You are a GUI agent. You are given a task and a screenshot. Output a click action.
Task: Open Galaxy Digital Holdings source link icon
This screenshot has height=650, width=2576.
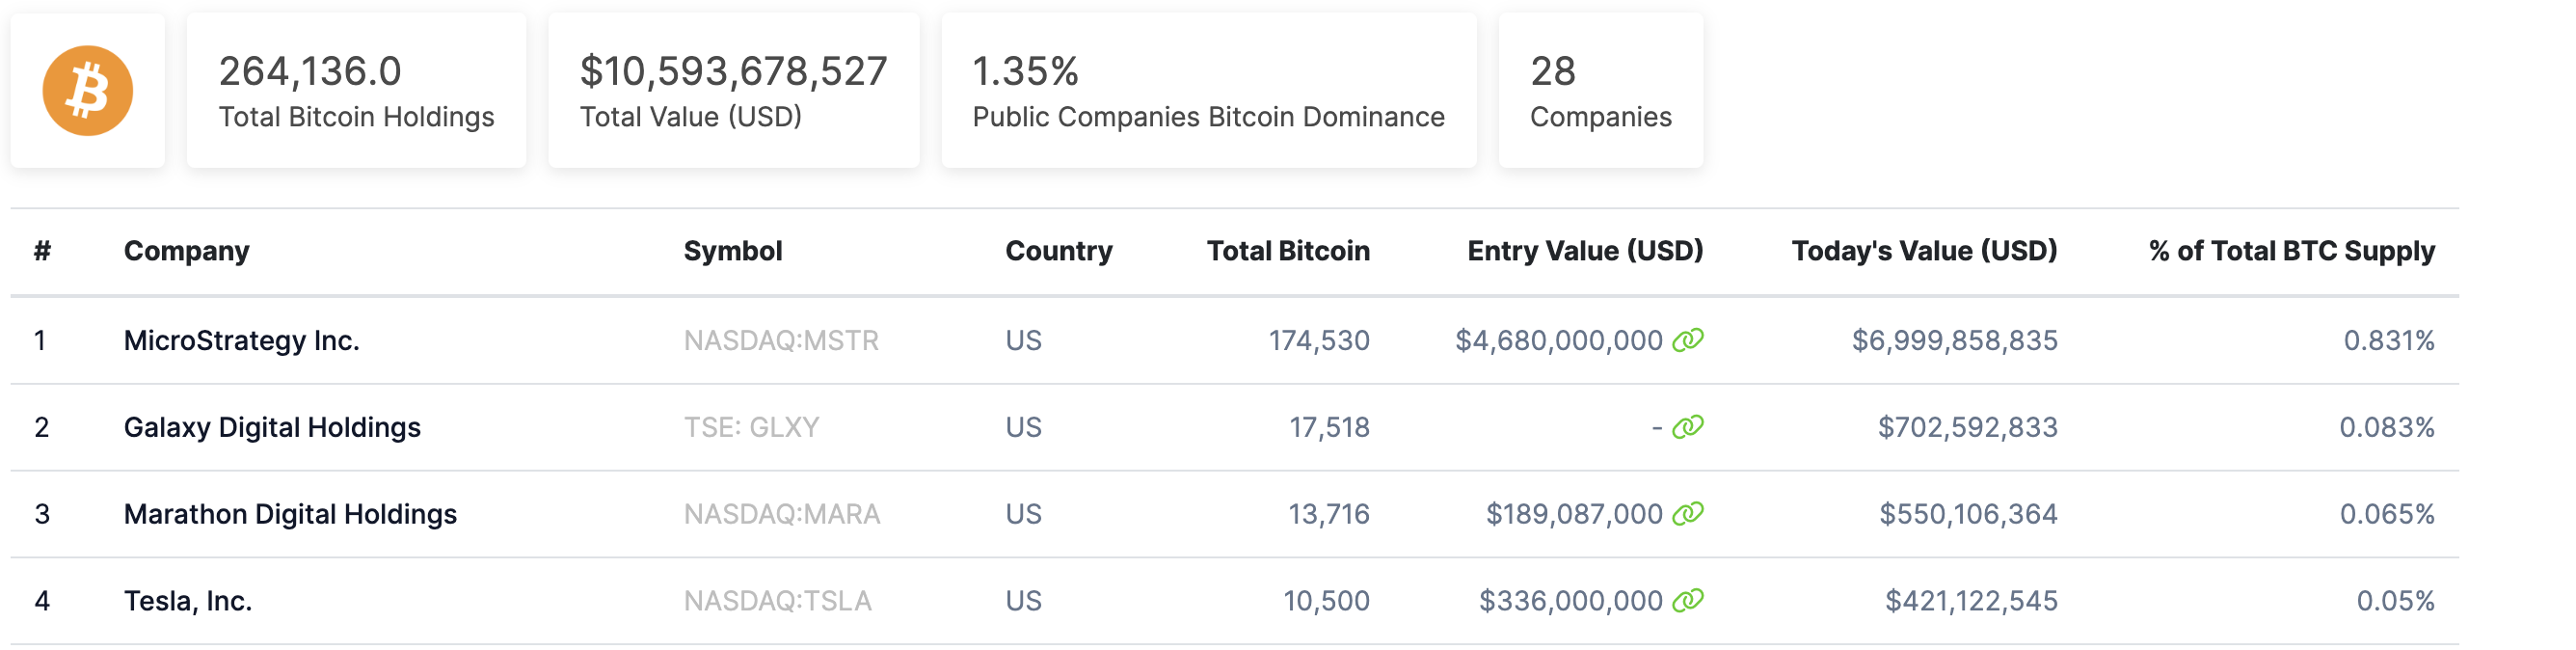[x=1688, y=427]
